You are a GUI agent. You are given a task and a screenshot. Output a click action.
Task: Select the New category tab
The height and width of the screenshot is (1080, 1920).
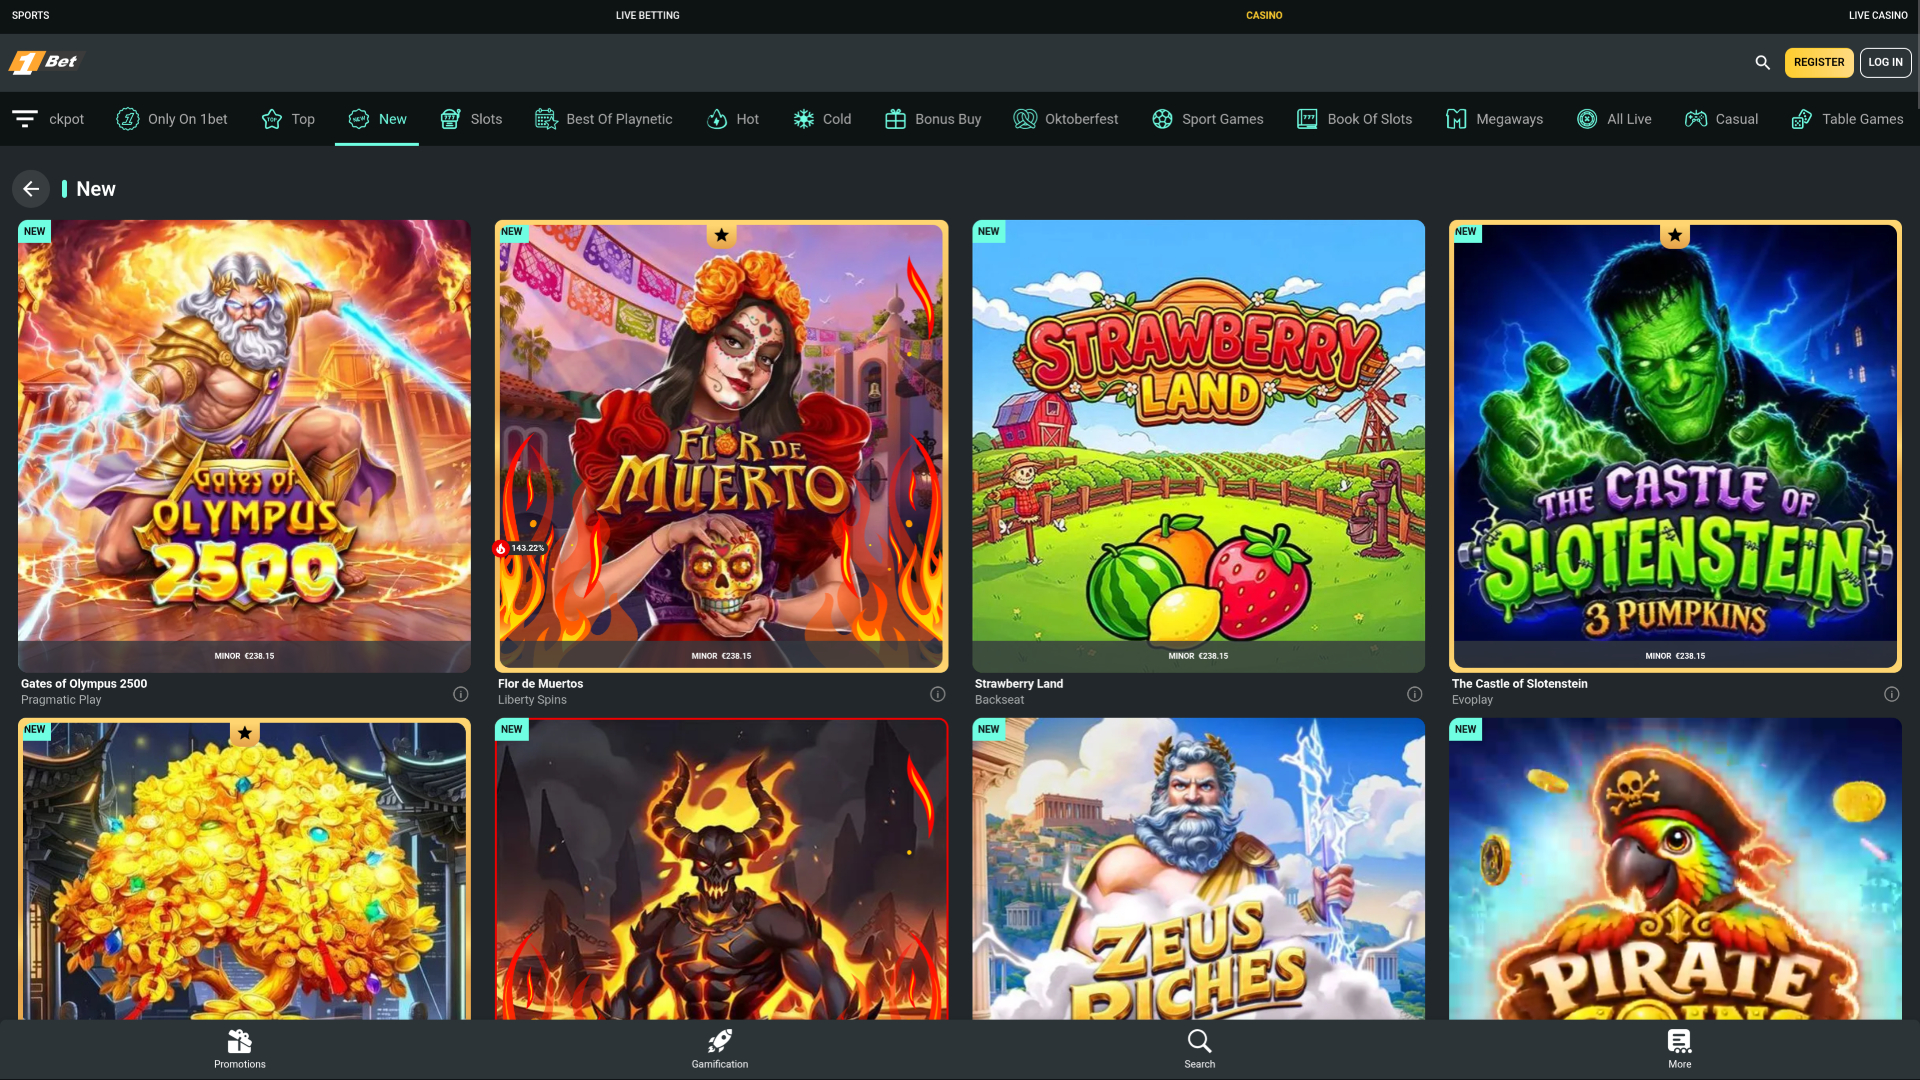[x=377, y=119]
